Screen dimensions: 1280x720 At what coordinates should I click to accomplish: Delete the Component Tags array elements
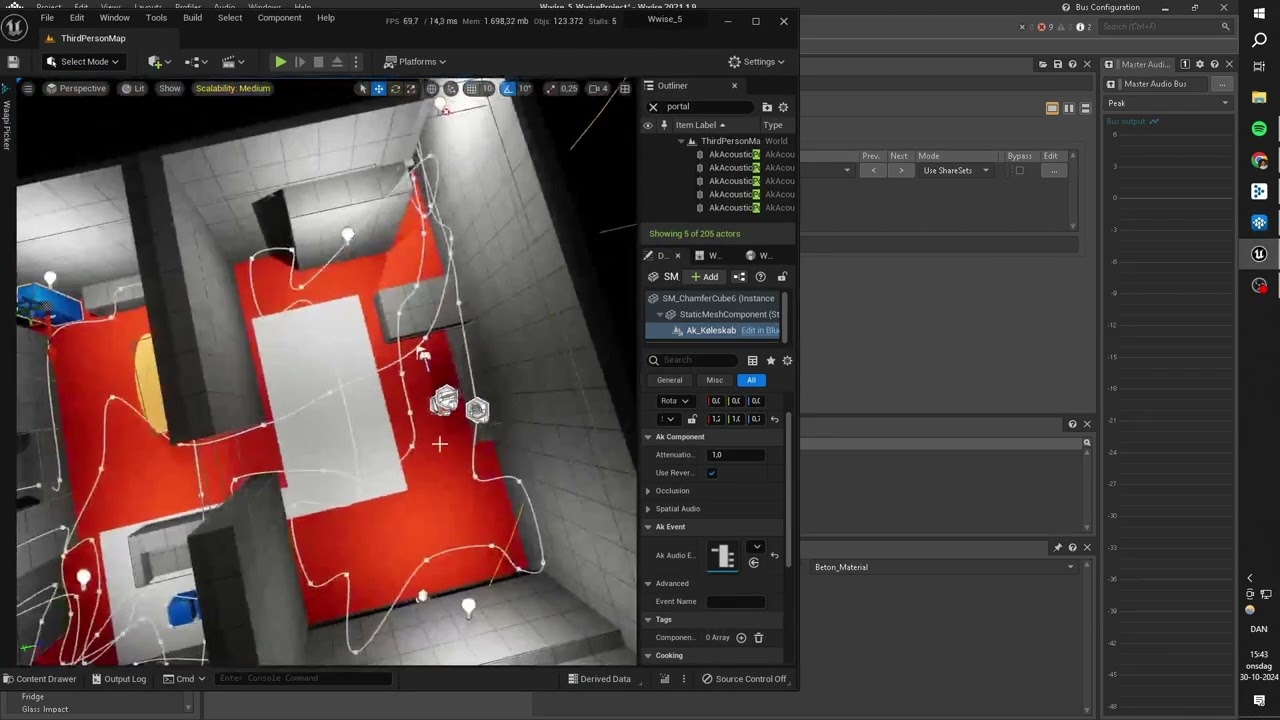point(758,638)
